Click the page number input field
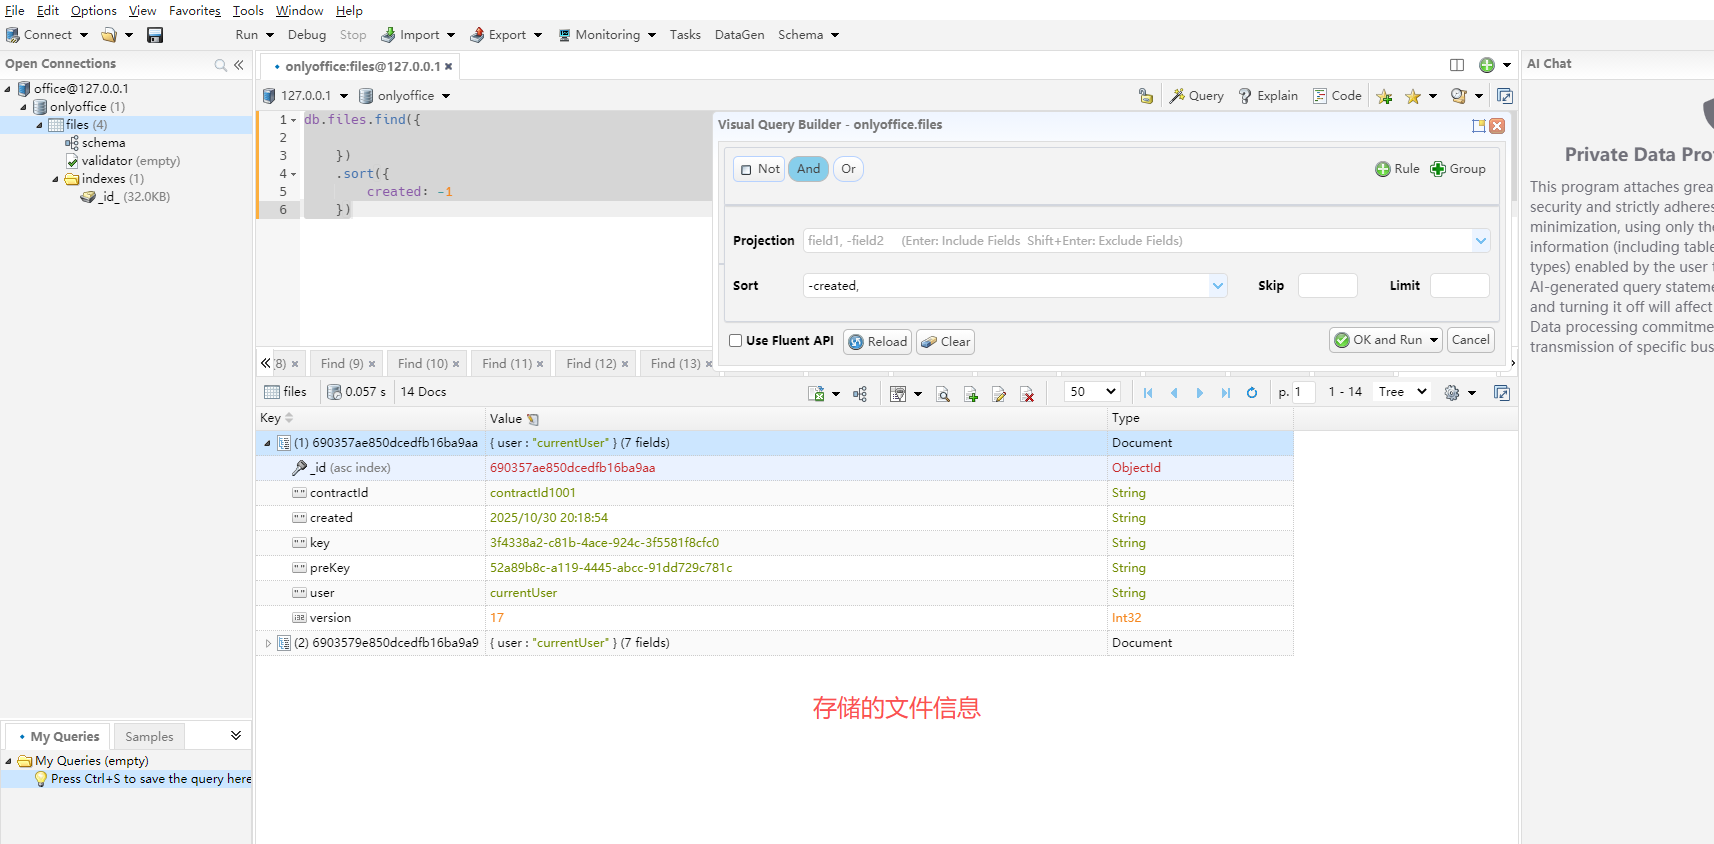This screenshot has width=1714, height=844. [1304, 392]
